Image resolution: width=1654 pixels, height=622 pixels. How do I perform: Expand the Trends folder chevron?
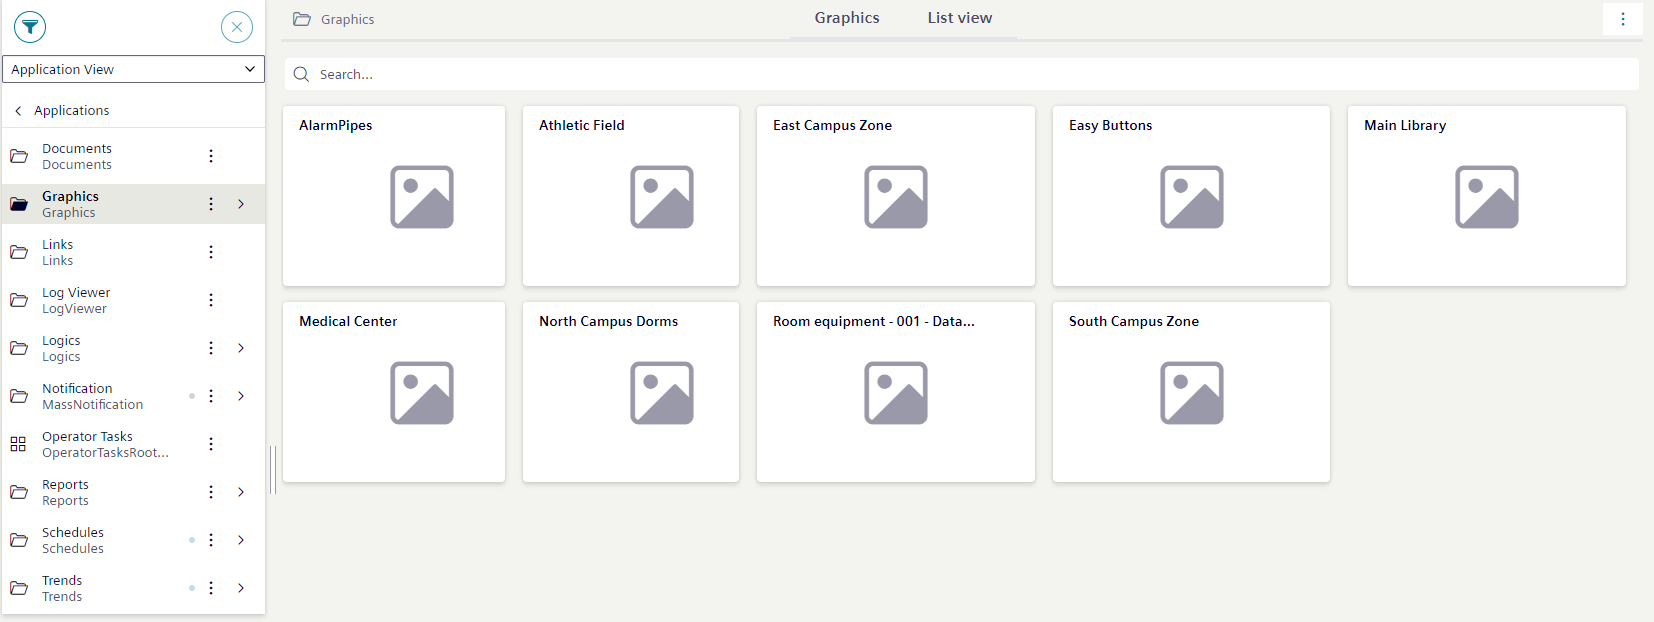tap(241, 588)
